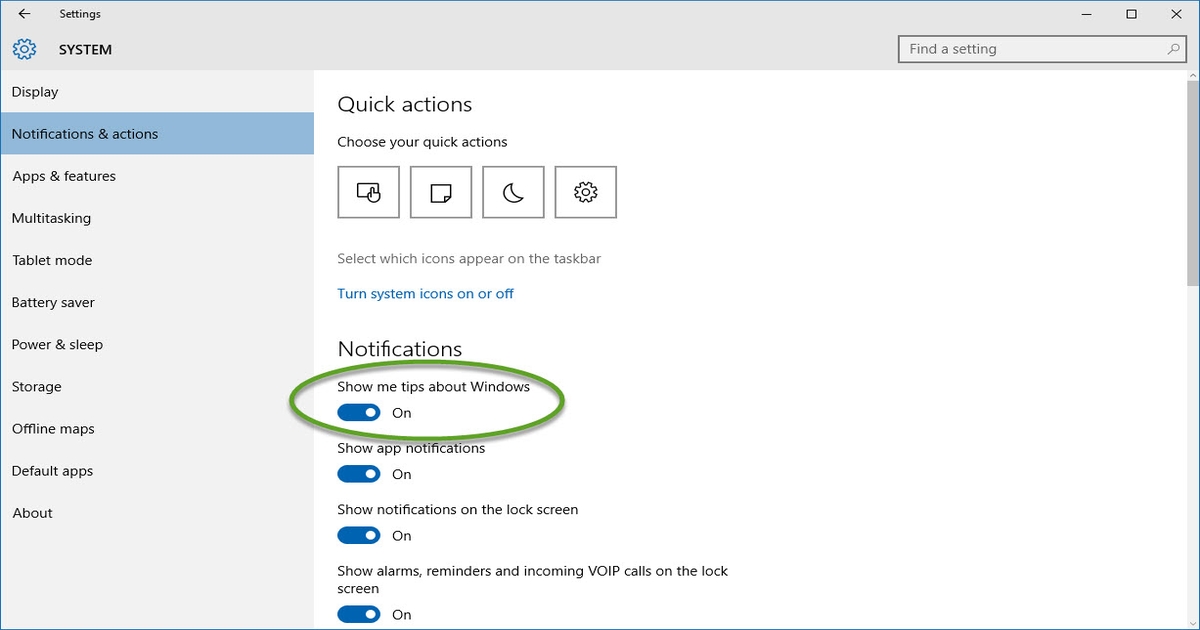
Task: Click the search magnifier in Find a setting
Action: [x=1170, y=48]
